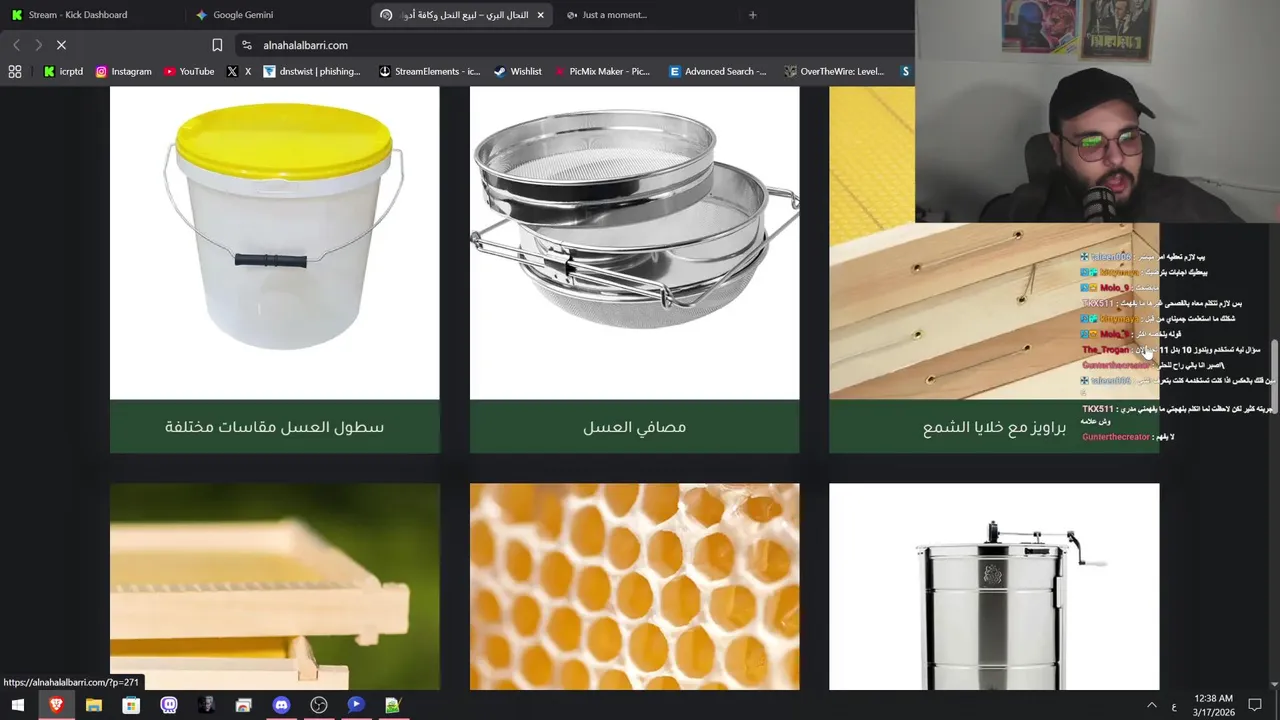Image resolution: width=1280 pixels, height=720 pixels.
Task: Open the Steam Wishlist bookmark
Action: point(517,71)
